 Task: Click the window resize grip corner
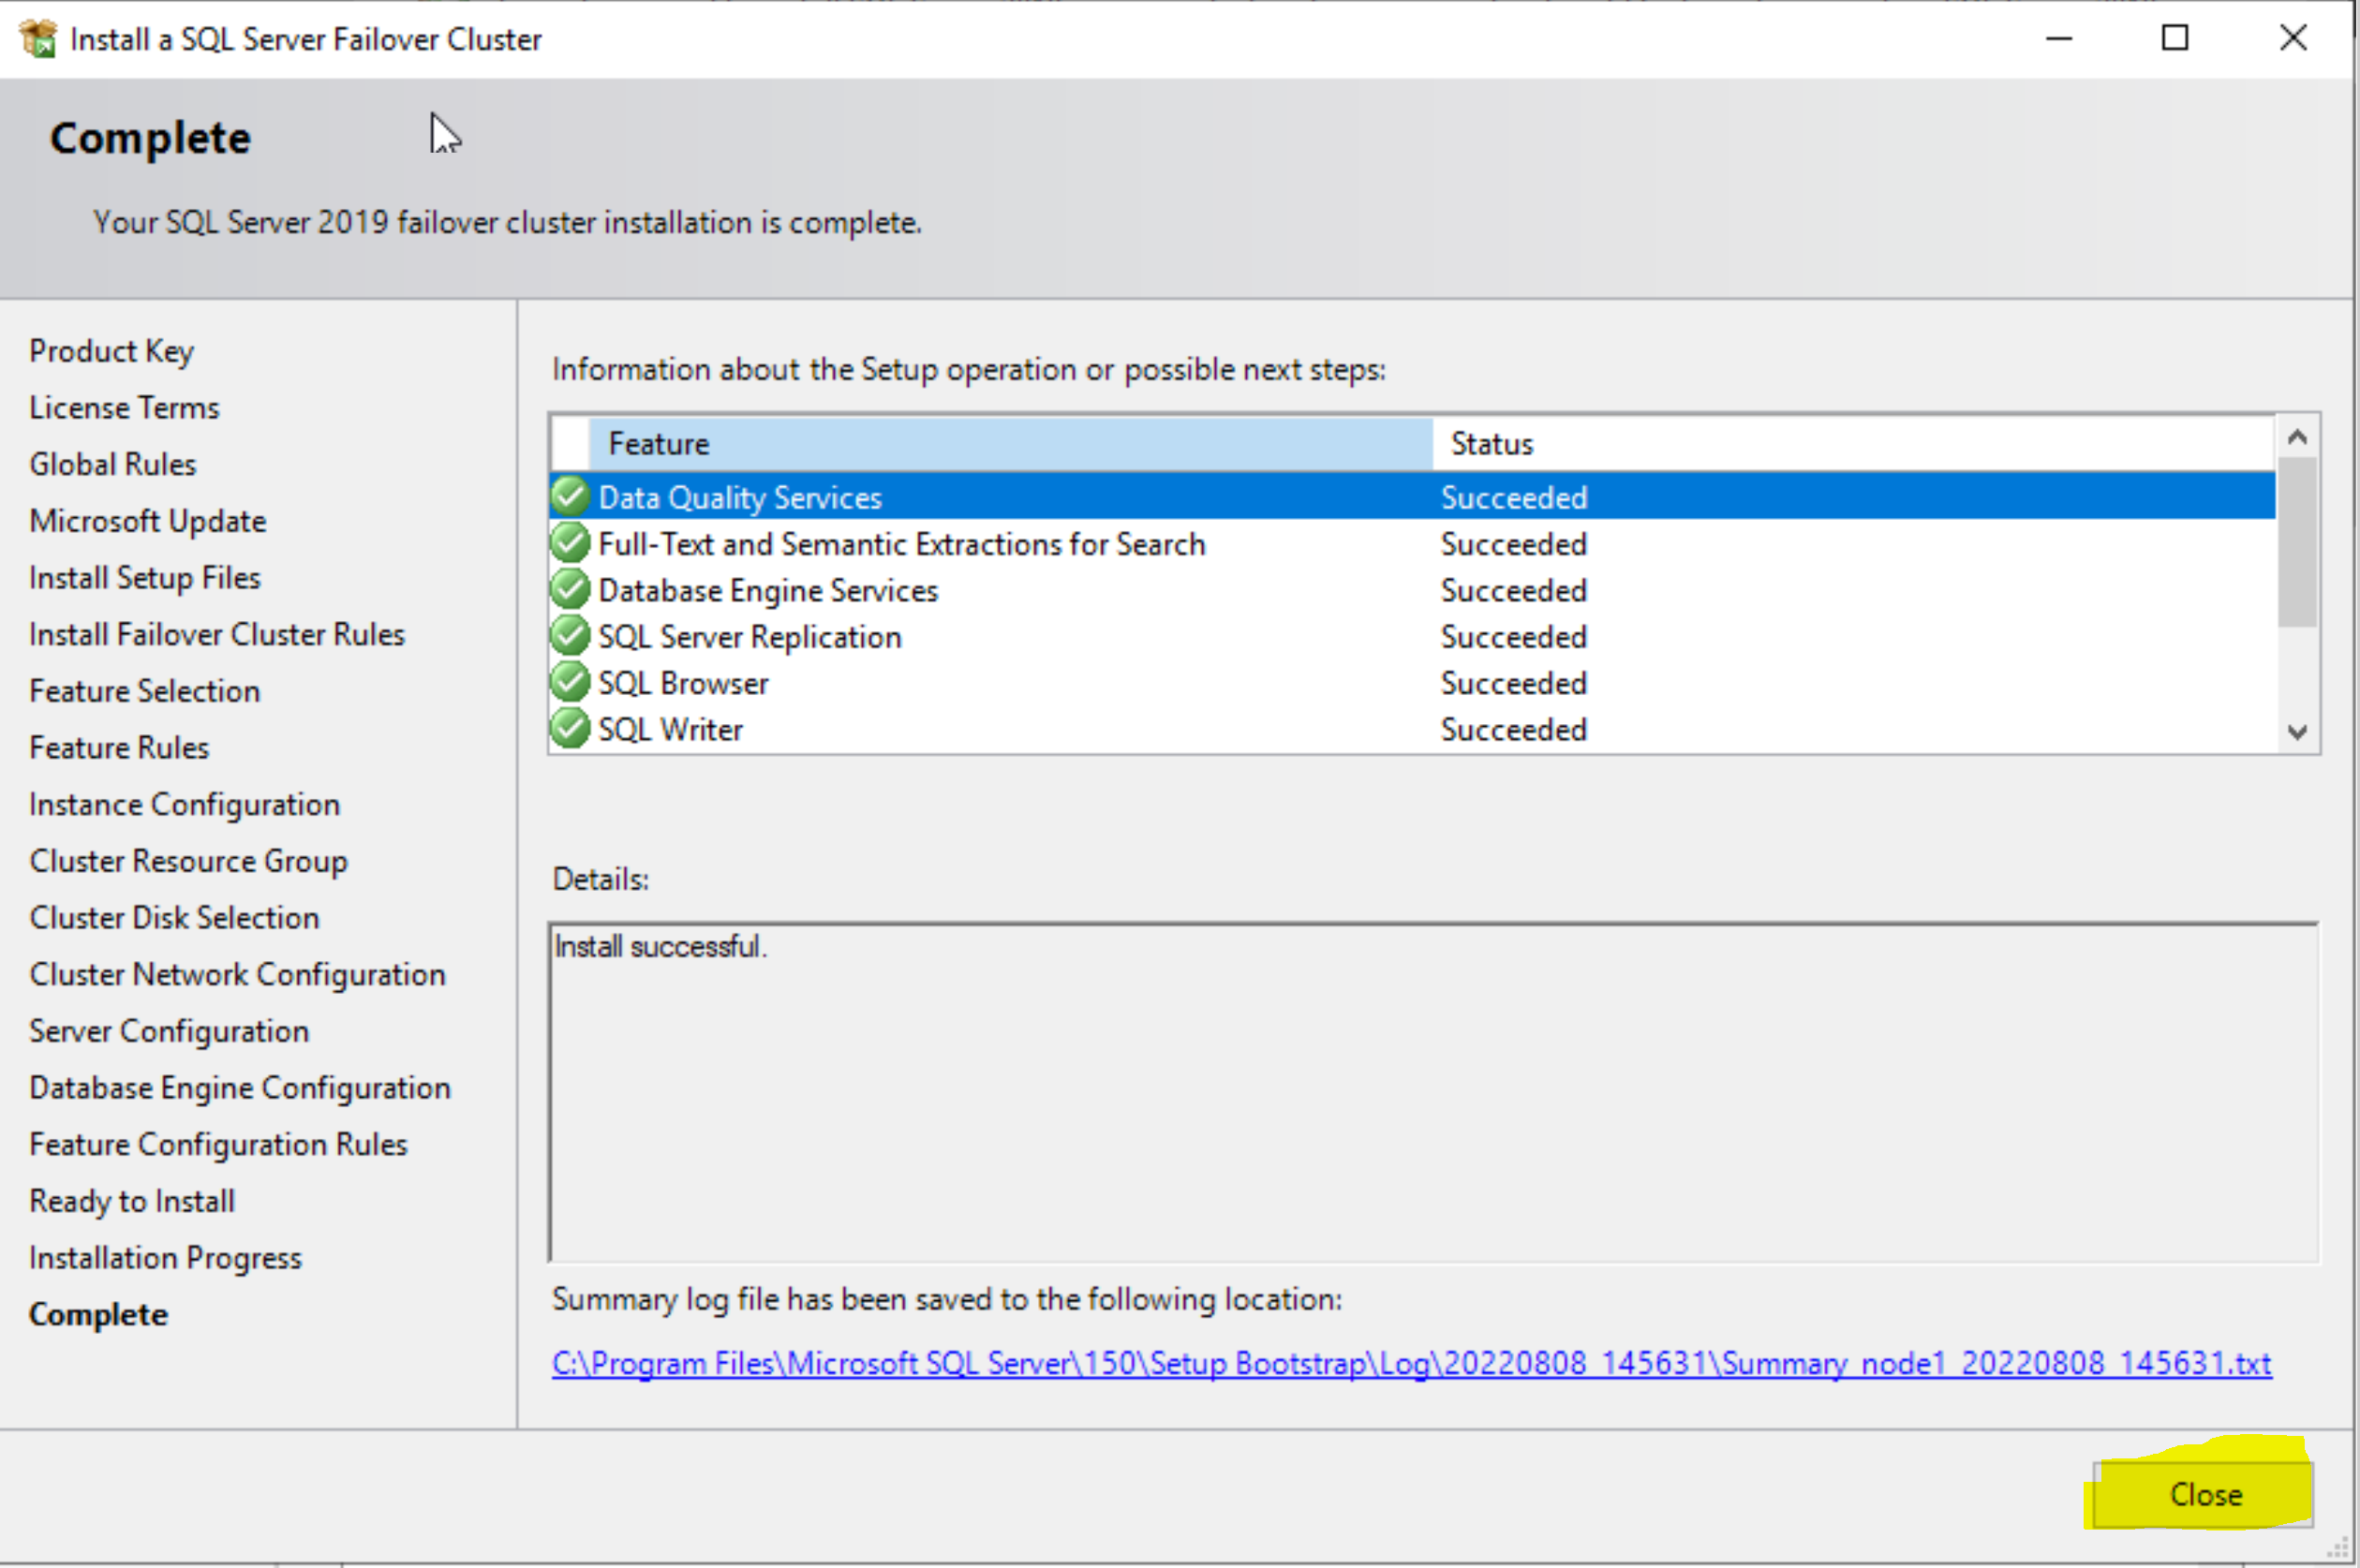[2338, 1549]
